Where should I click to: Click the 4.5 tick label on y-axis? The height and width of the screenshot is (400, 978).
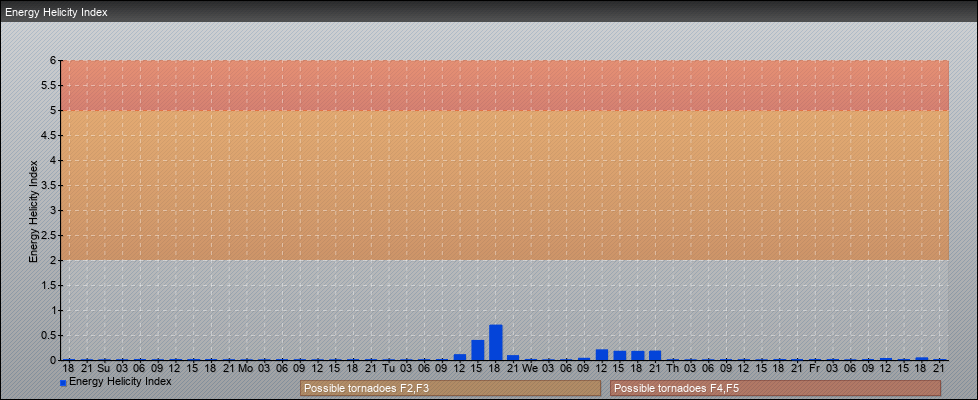pos(49,135)
